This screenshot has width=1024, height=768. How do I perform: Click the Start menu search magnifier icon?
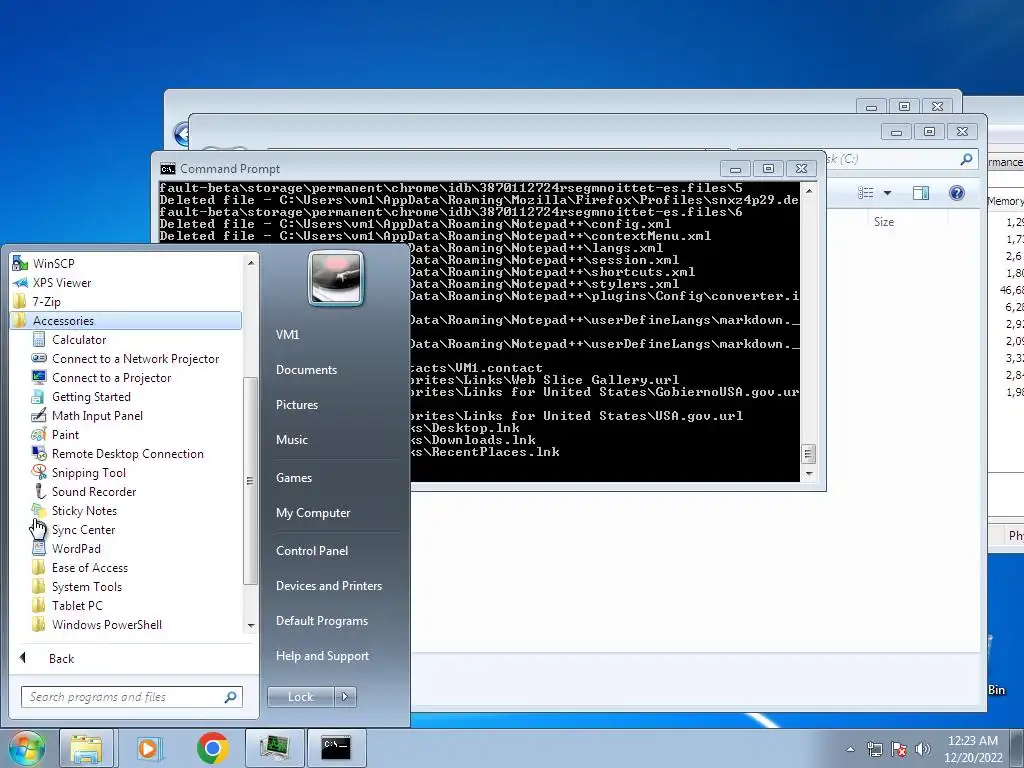click(230, 697)
